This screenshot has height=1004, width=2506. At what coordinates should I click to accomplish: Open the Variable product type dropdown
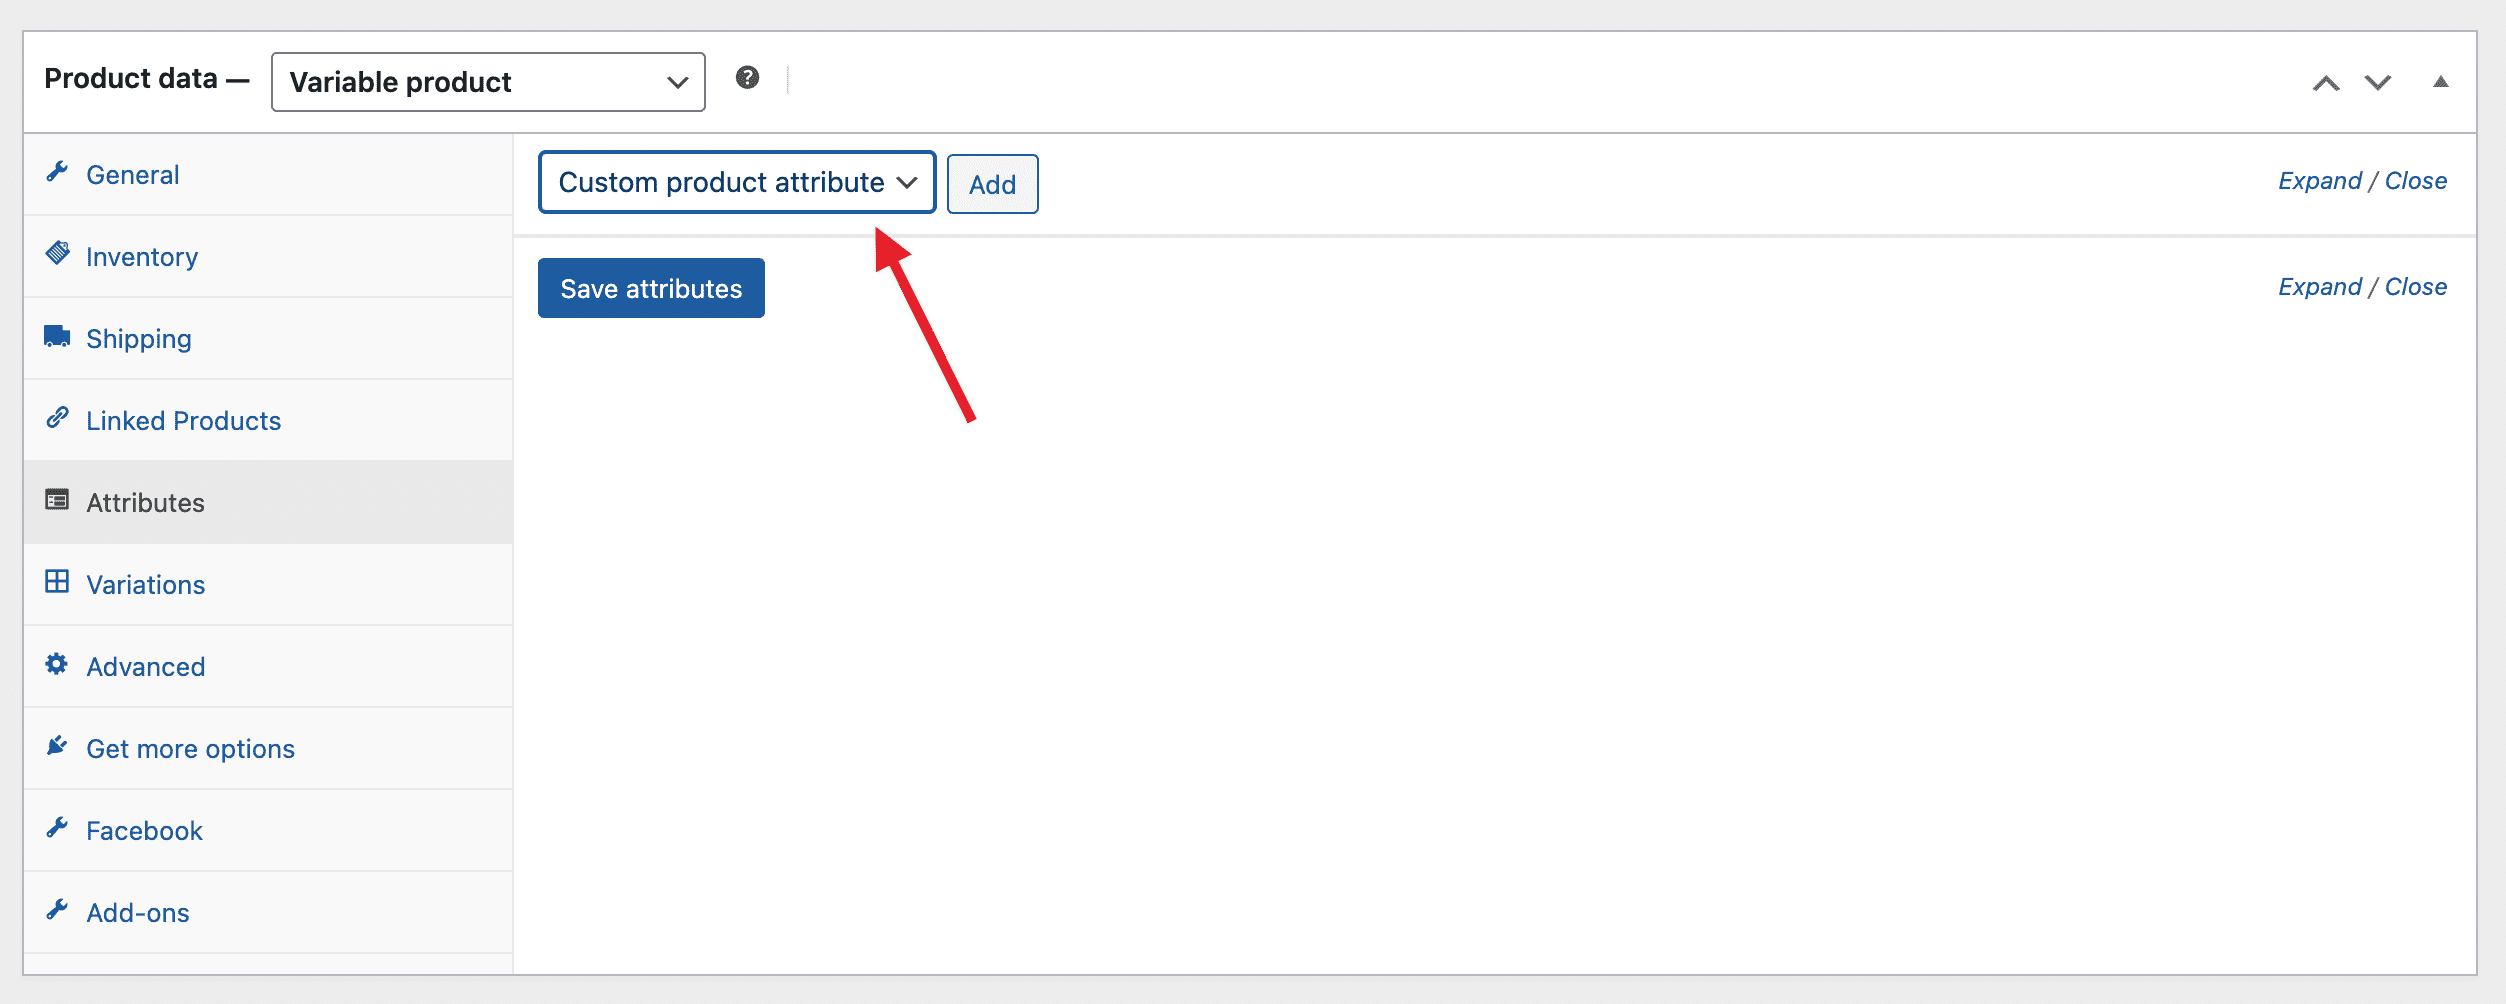pyautogui.click(x=487, y=81)
